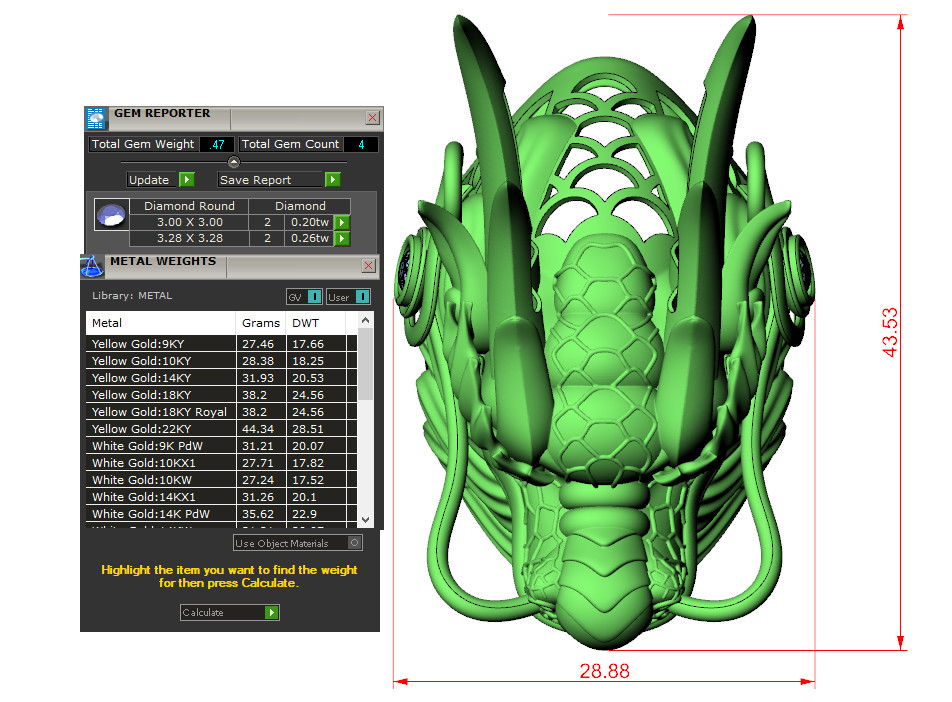Toggle the User library switch
The image size is (952, 702).
(x=362, y=297)
